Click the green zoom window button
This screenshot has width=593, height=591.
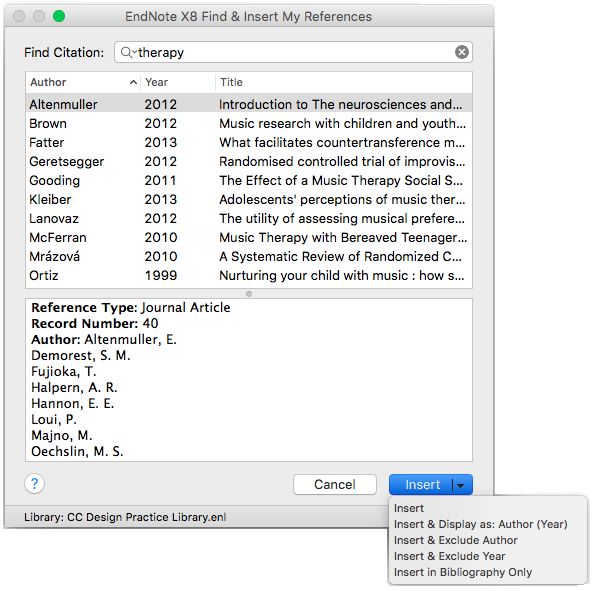click(59, 16)
